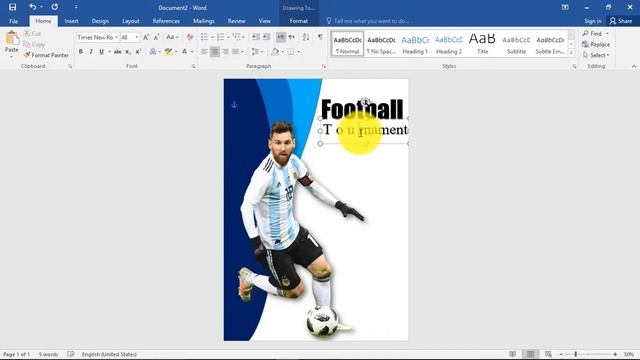The height and width of the screenshot is (360, 640).
Task: Expand the Styles gallery More arrow
Action: (571, 53)
